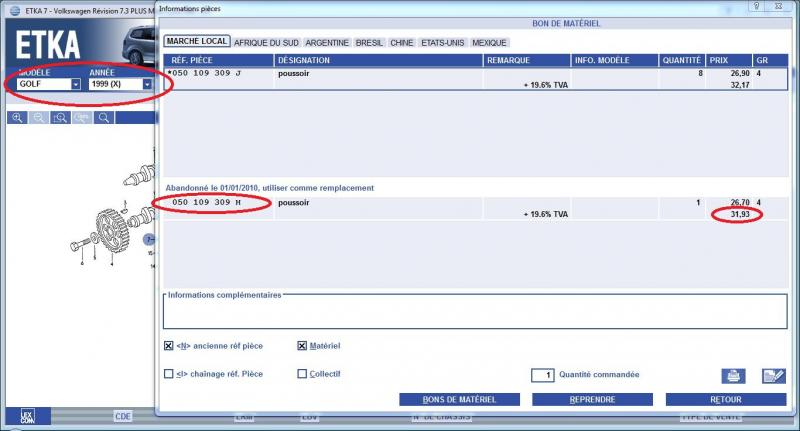Click the plain magnifier search icon
The height and width of the screenshot is (431, 800).
(104, 118)
